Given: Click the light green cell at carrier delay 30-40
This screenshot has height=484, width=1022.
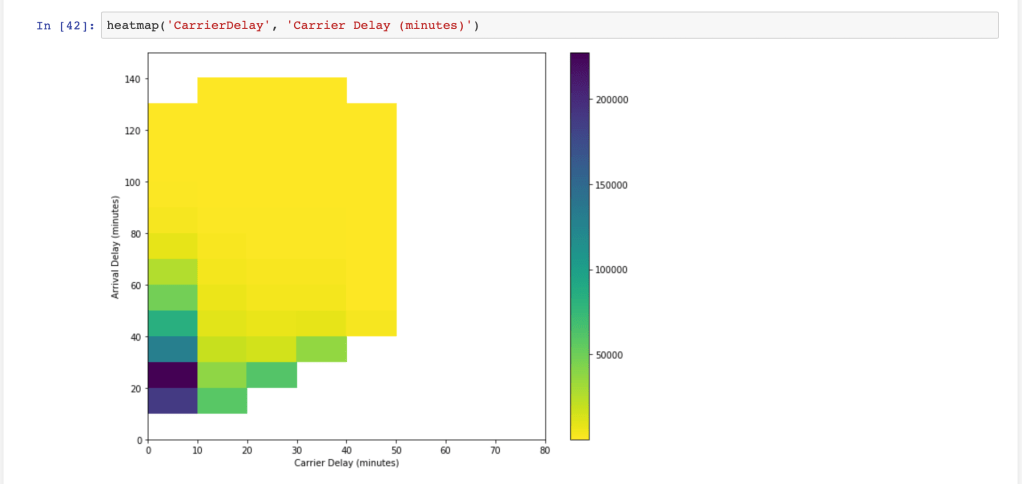Looking at the screenshot, I should point(322,349).
